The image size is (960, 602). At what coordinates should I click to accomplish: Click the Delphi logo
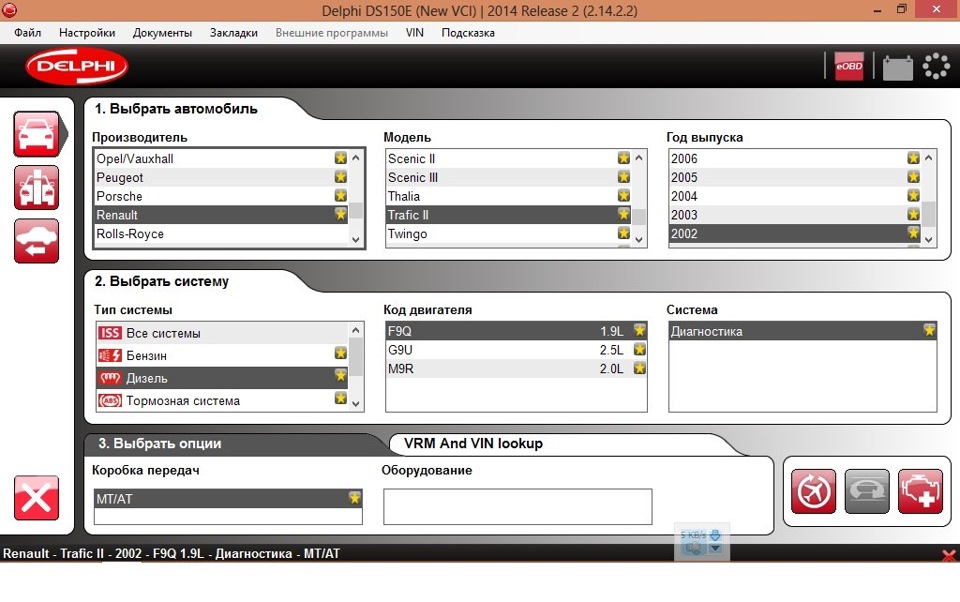click(77, 66)
